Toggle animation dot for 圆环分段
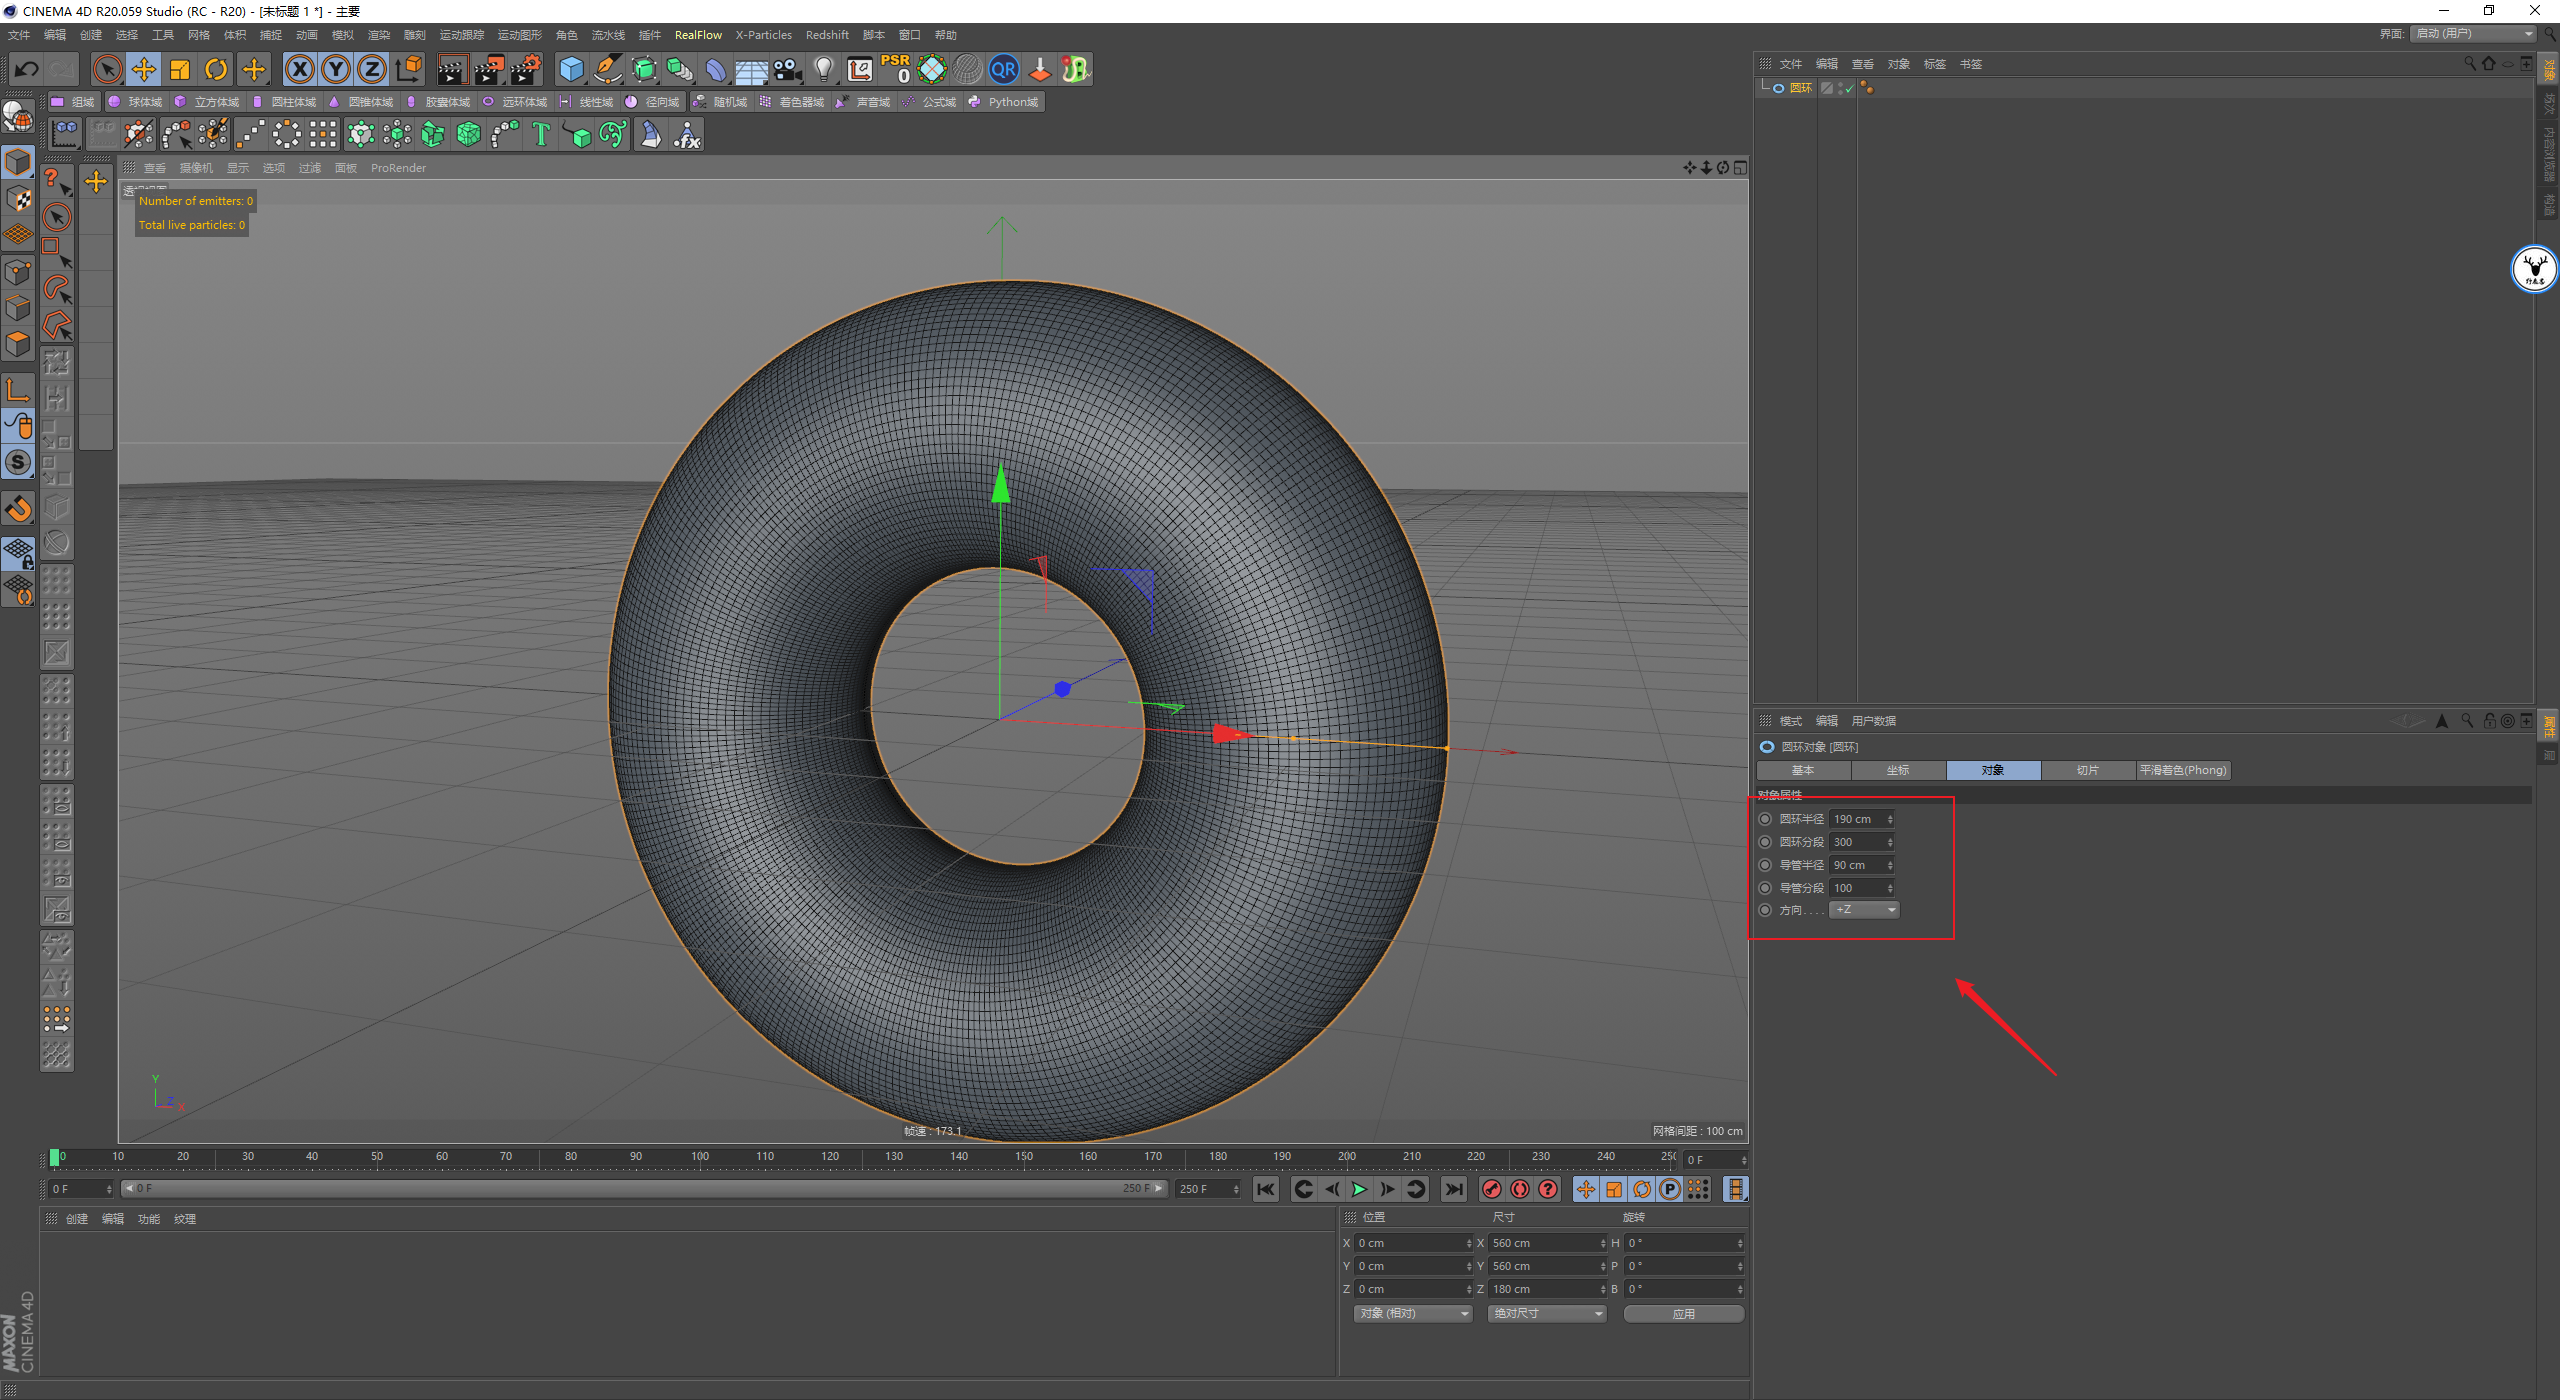This screenshot has width=2560, height=1400. tap(1765, 842)
